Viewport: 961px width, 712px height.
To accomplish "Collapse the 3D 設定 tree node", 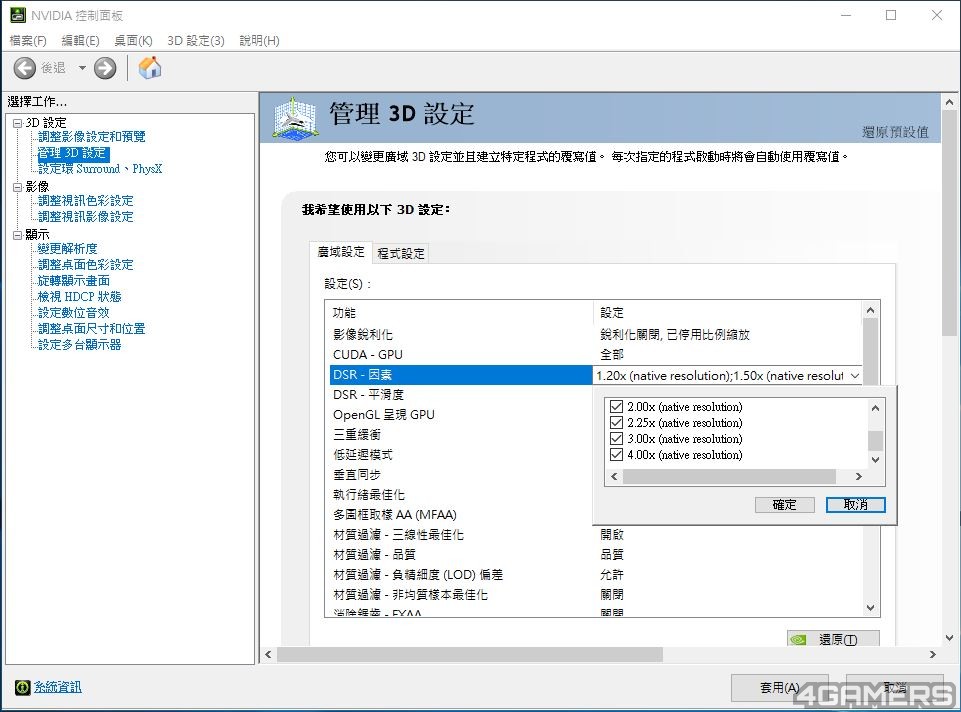I will pos(17,123).
